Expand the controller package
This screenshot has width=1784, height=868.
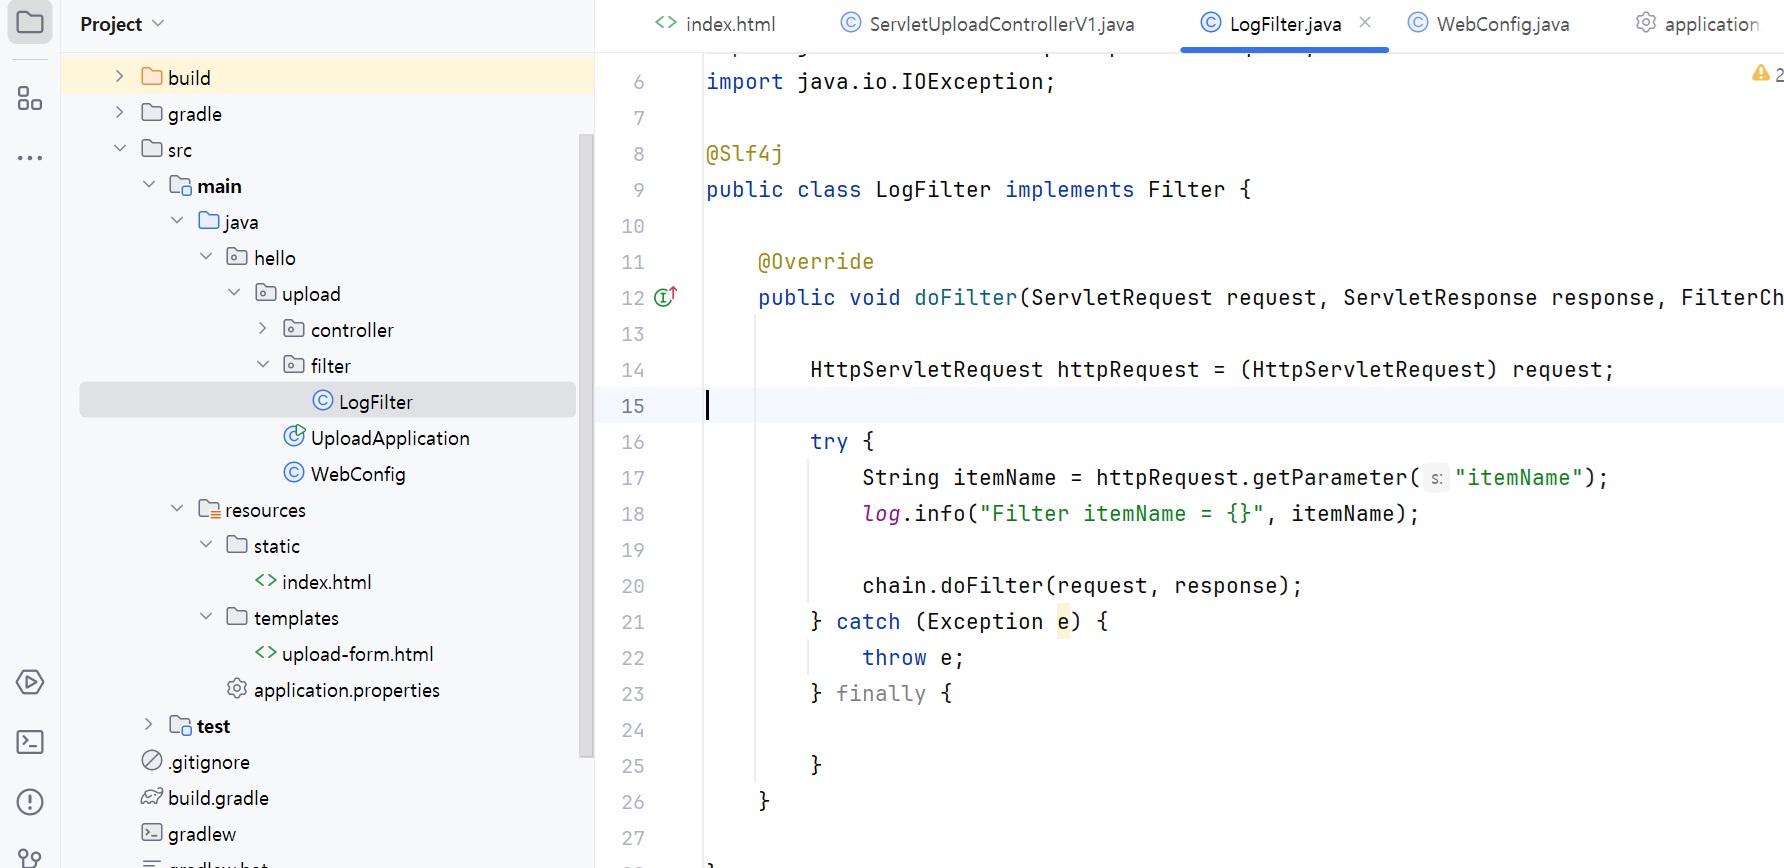(263, 329)
